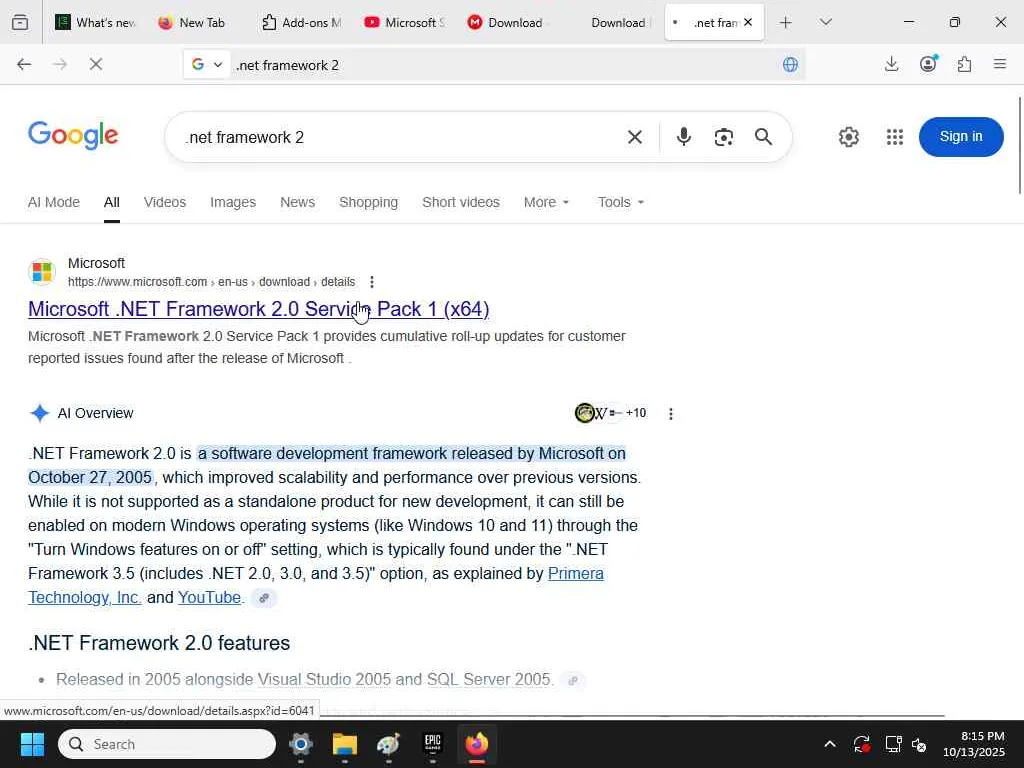Click the translate page icon in the address bar
Image resolution: width=1024 pixels, height=768 pixels.
[790, 64]
